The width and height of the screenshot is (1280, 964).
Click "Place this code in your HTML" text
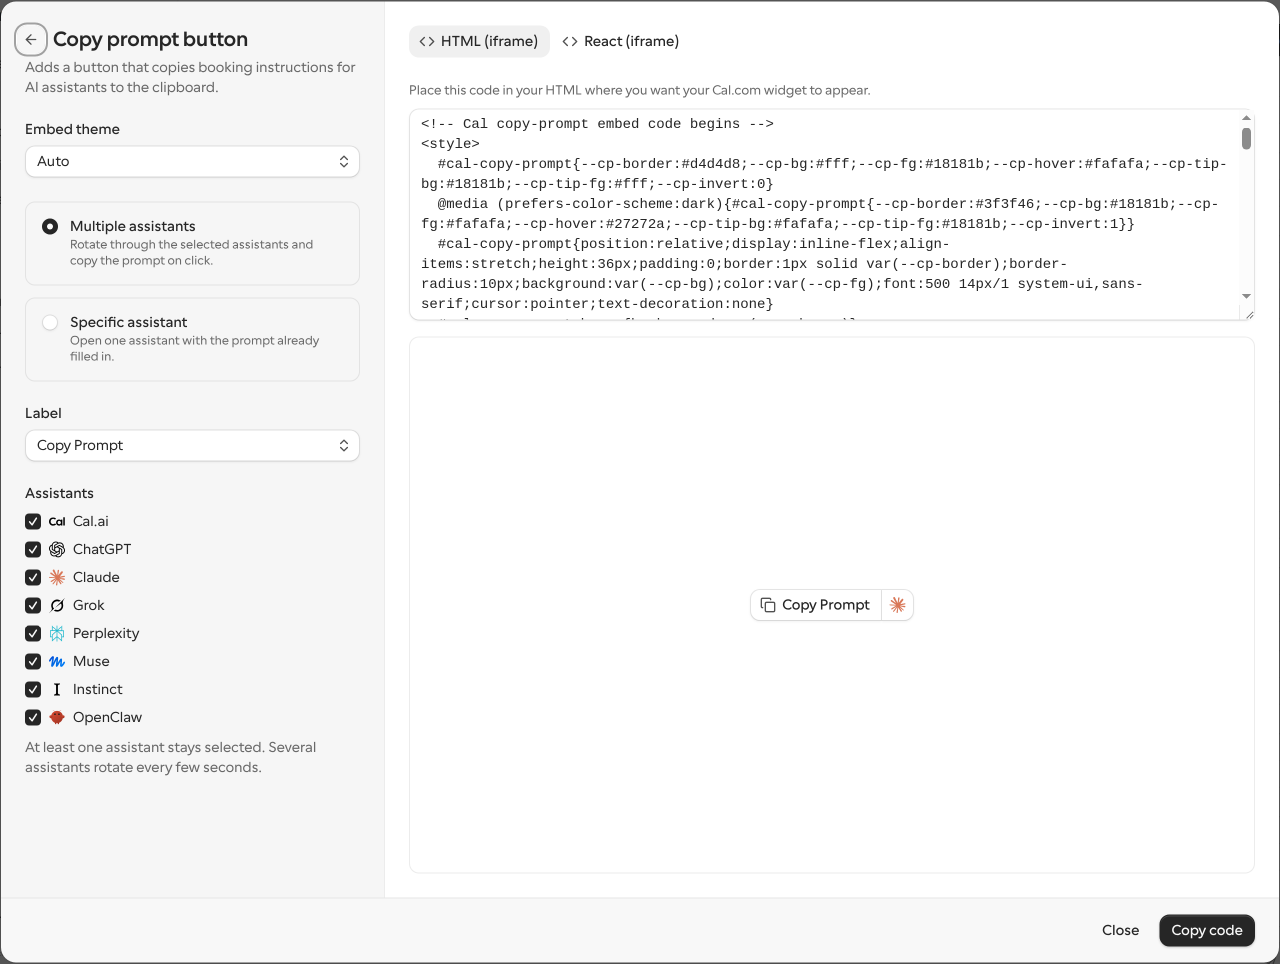[x=639, y=90]
